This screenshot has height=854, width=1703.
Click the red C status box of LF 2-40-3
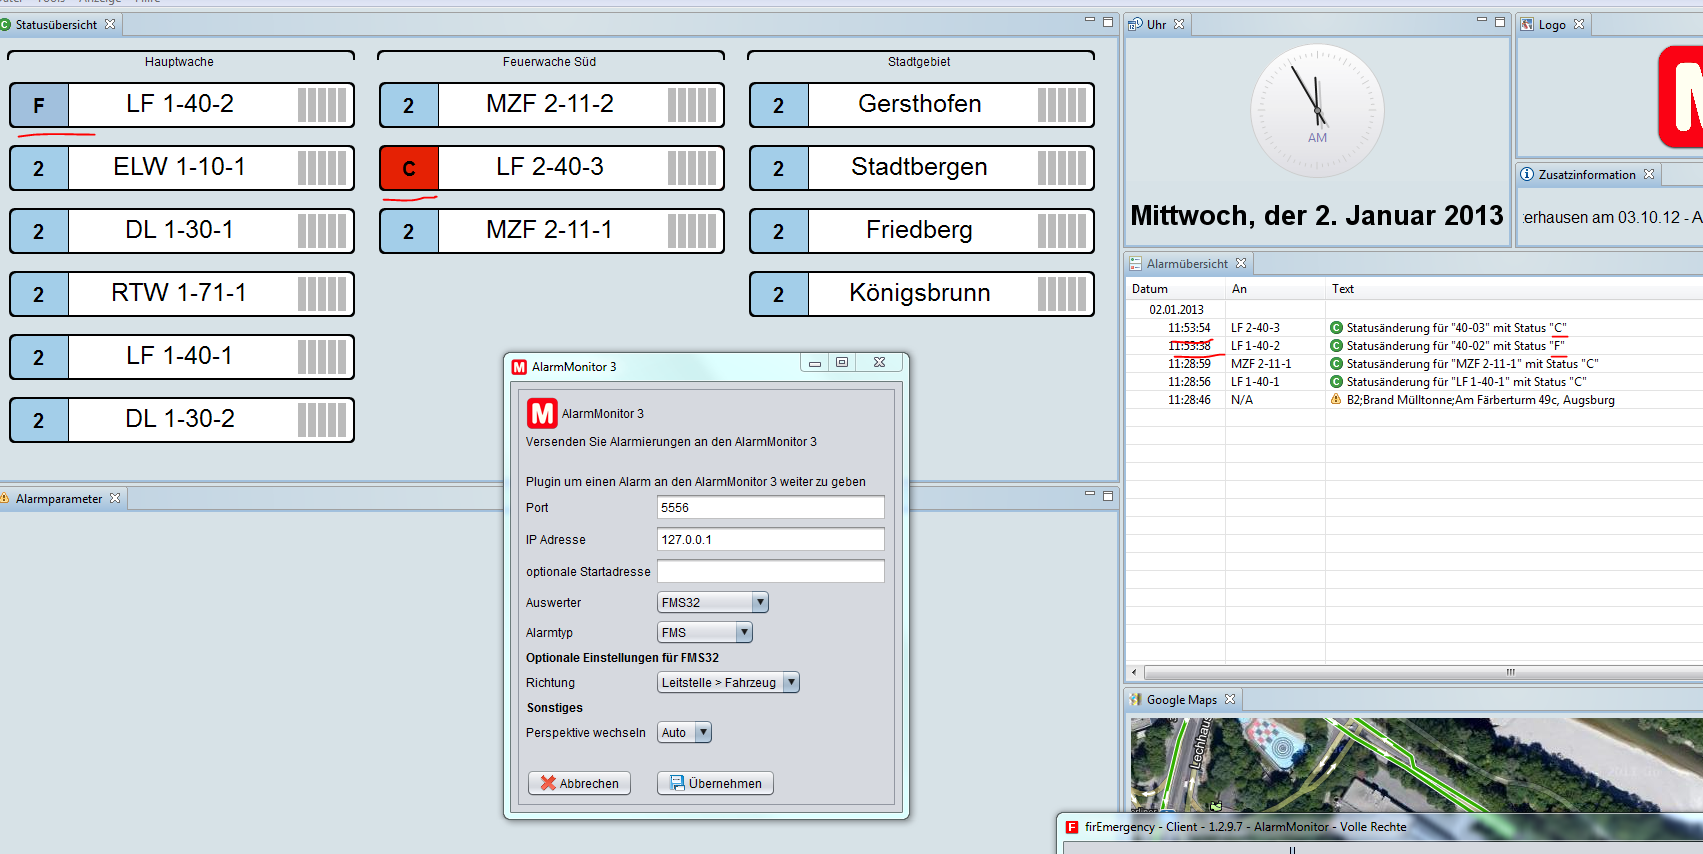408,168
